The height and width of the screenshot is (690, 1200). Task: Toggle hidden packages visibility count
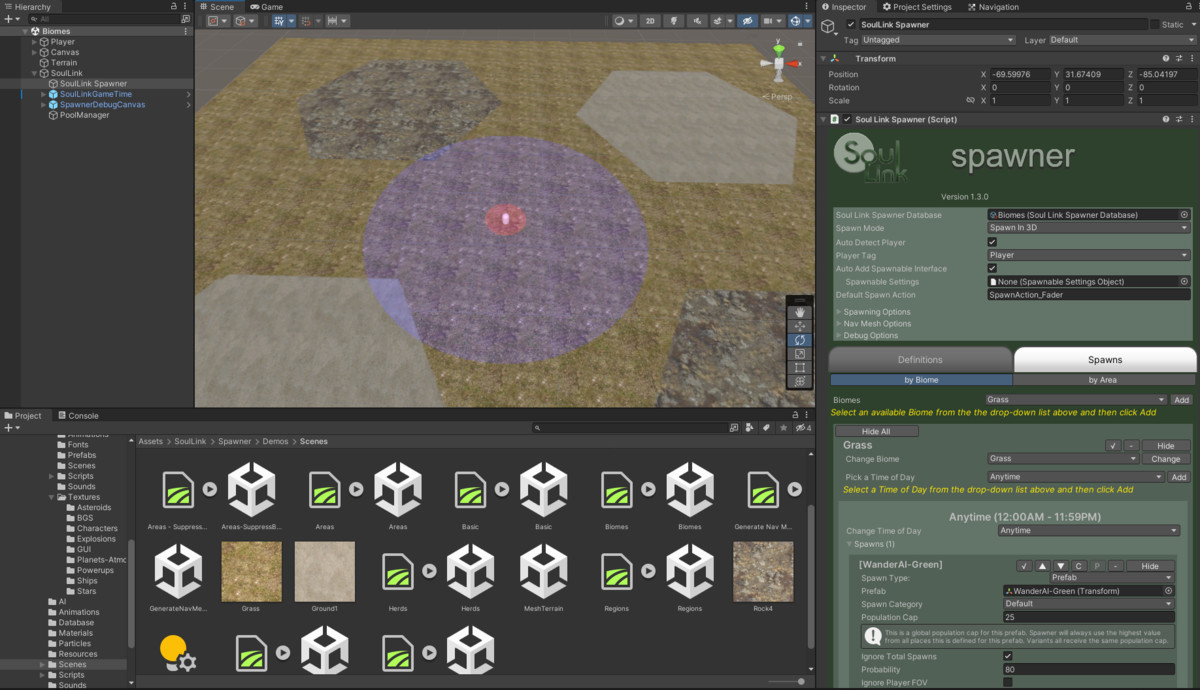802,428
